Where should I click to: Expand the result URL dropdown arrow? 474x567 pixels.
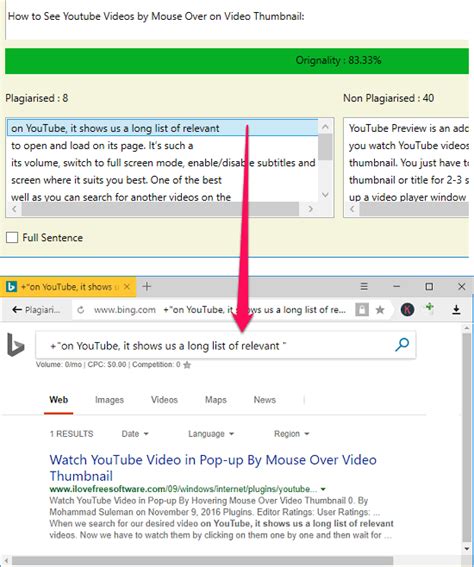click(x=323, y=489)
